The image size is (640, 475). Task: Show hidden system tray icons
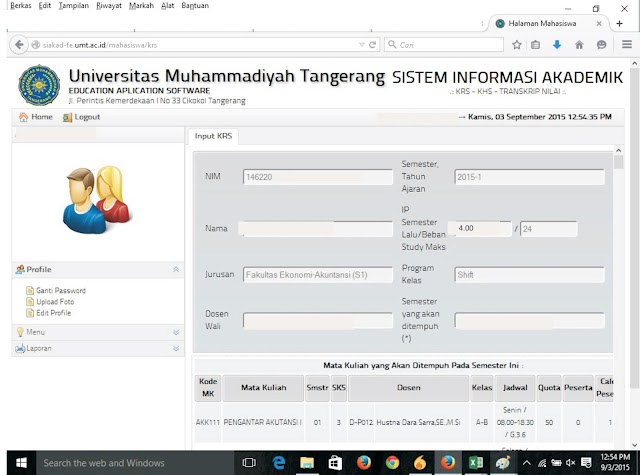[527, 463]
